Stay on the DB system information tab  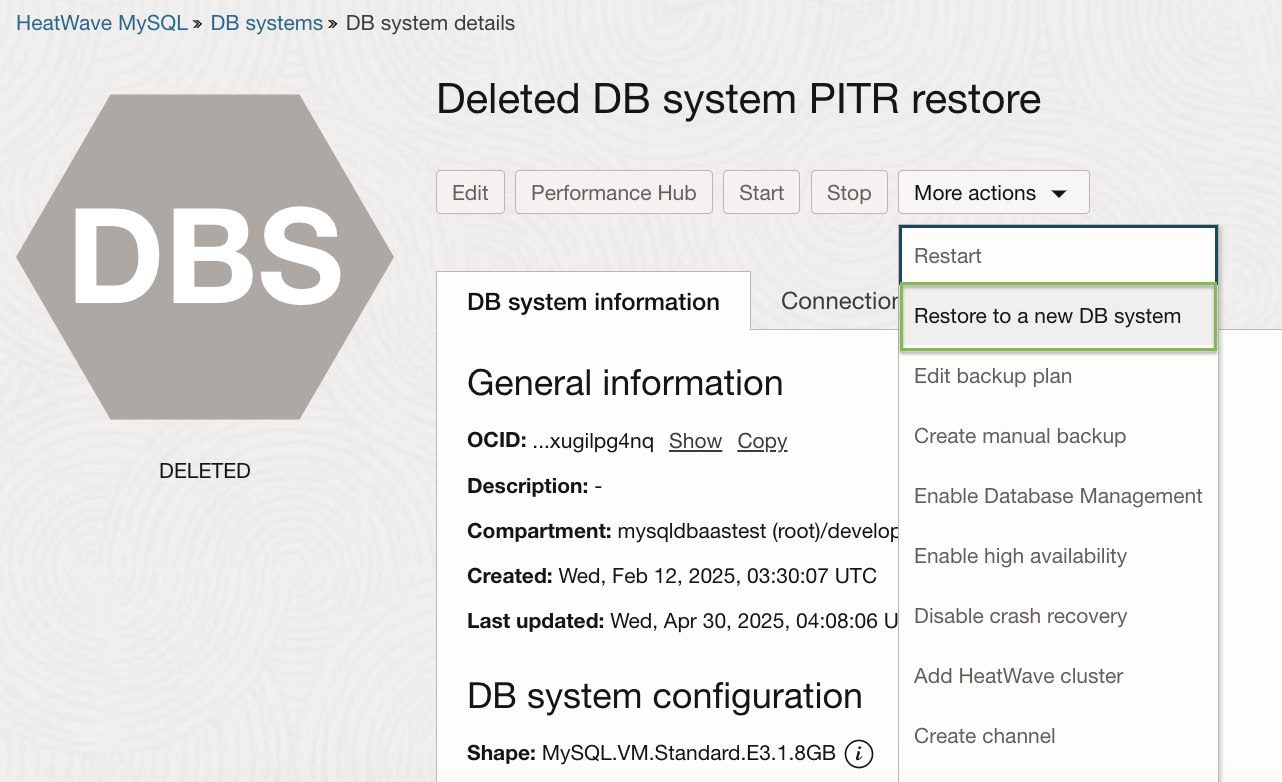pos(593,301)
